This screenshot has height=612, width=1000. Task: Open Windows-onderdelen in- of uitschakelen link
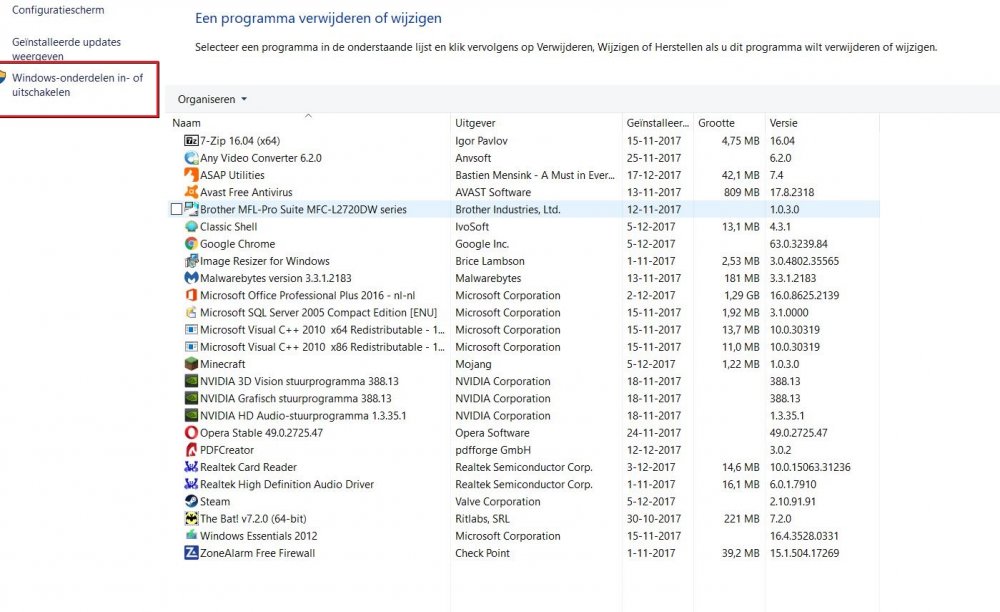[x=77, y=85]
